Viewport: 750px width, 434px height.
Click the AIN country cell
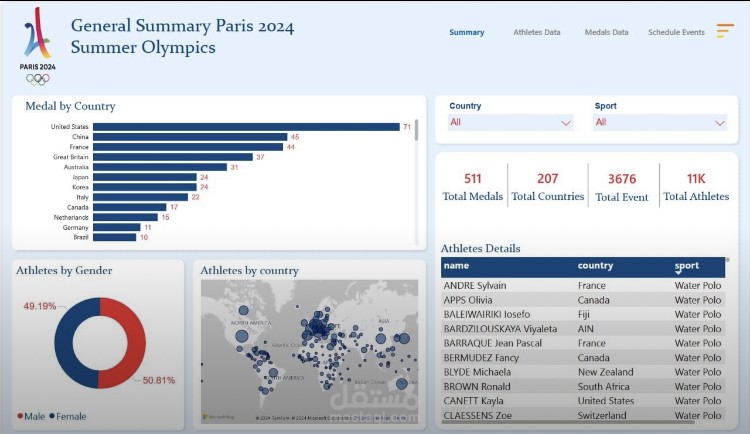point(585,329)
